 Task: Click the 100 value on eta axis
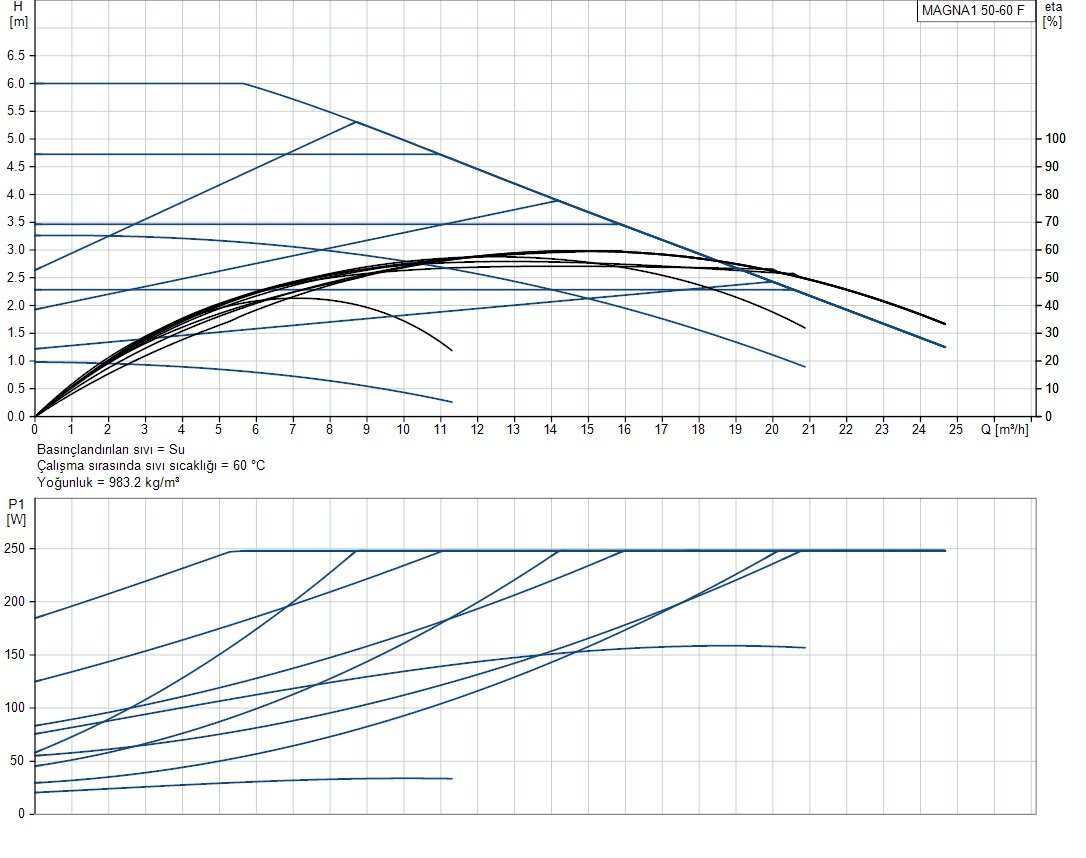(1056, 138)
